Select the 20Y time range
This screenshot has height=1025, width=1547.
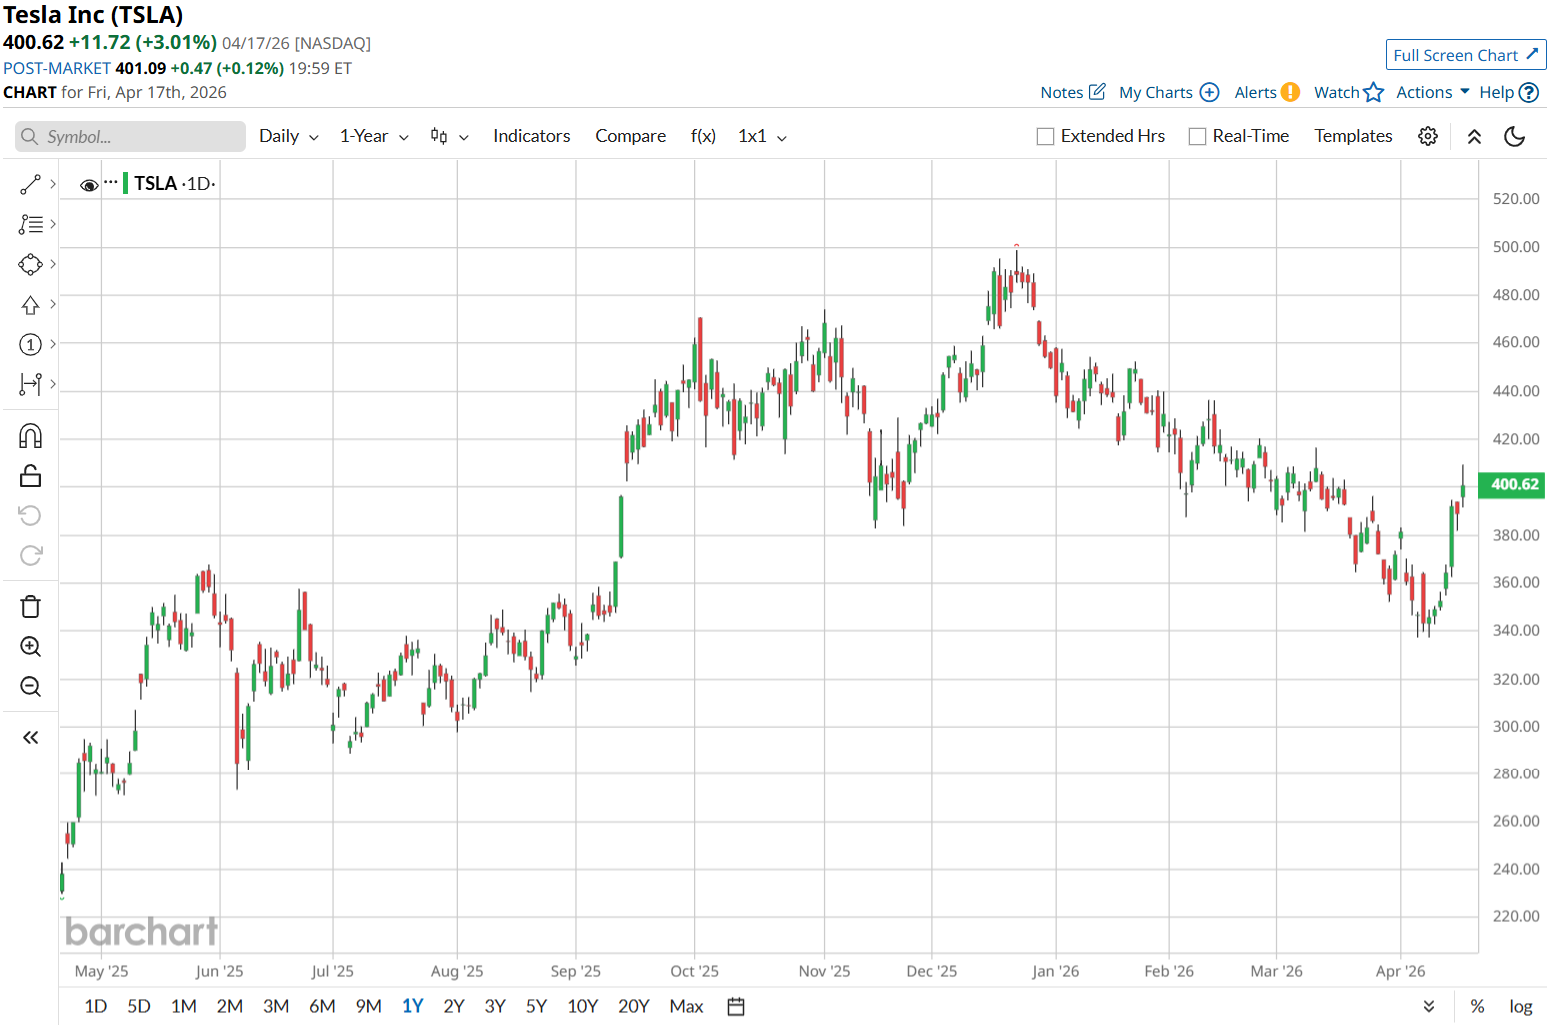point(634,1007)
